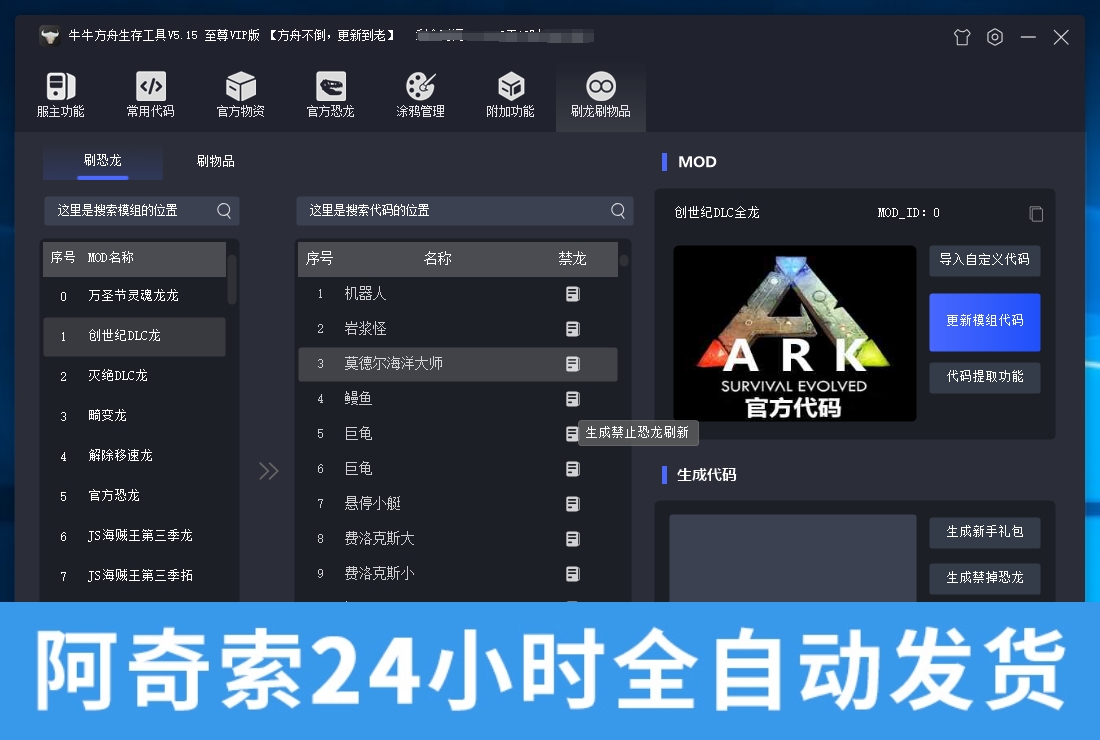Image resolution: width=1100 pixels, height=740 pixels.
Task: Expand the list with the double-arrow chevron
Action: [x=268, y=470]
